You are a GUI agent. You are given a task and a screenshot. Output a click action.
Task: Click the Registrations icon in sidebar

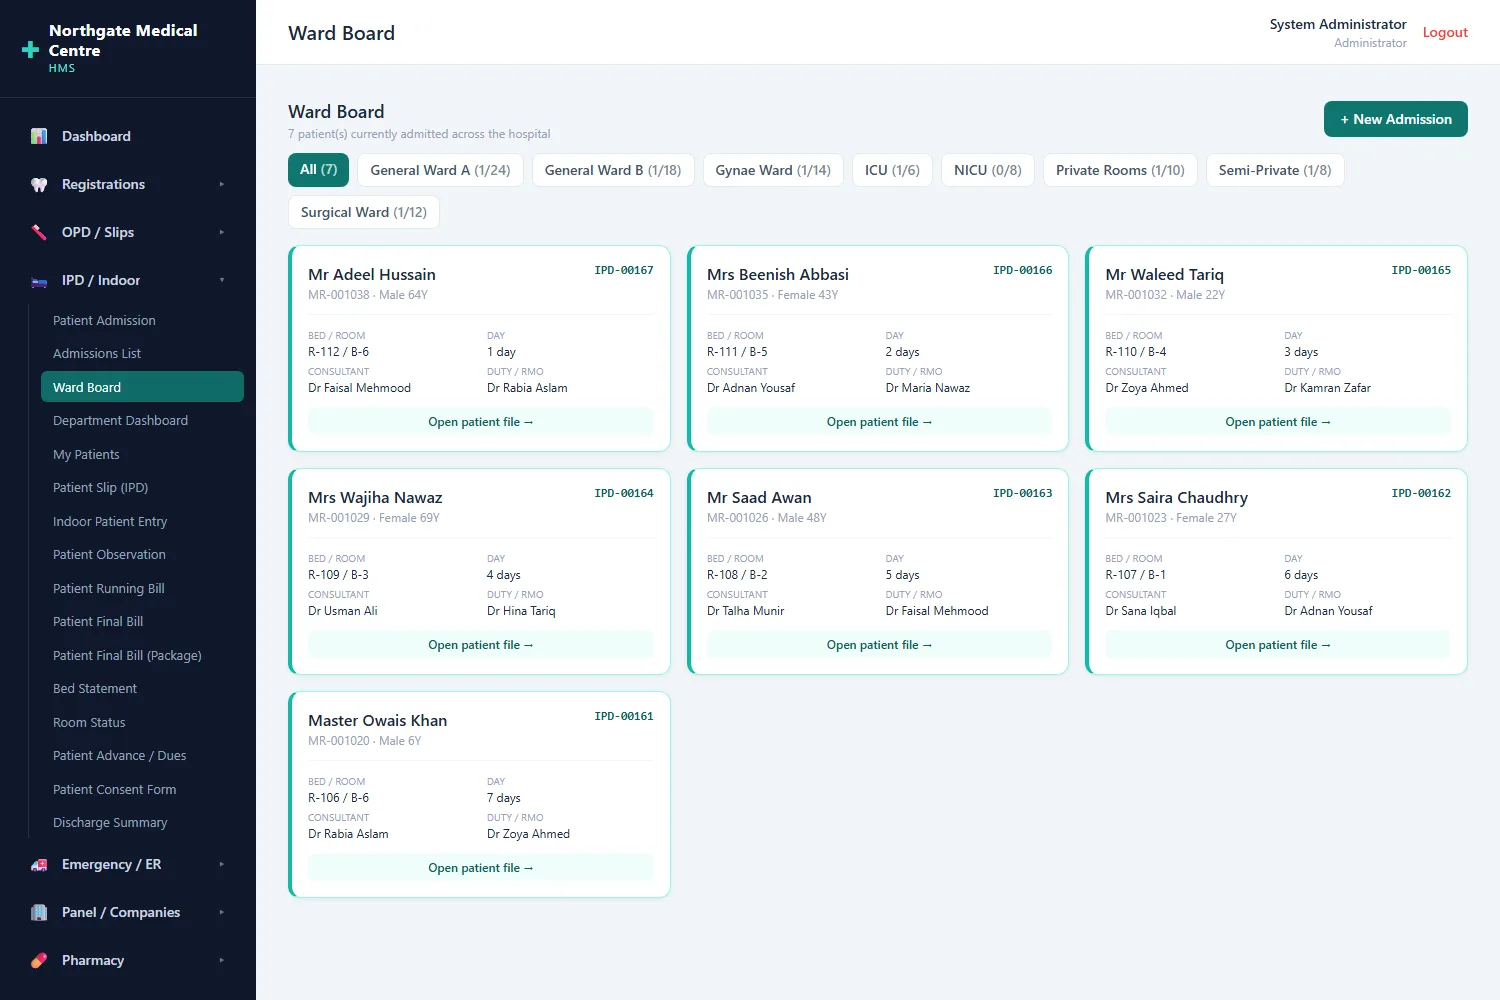point(39,184)
